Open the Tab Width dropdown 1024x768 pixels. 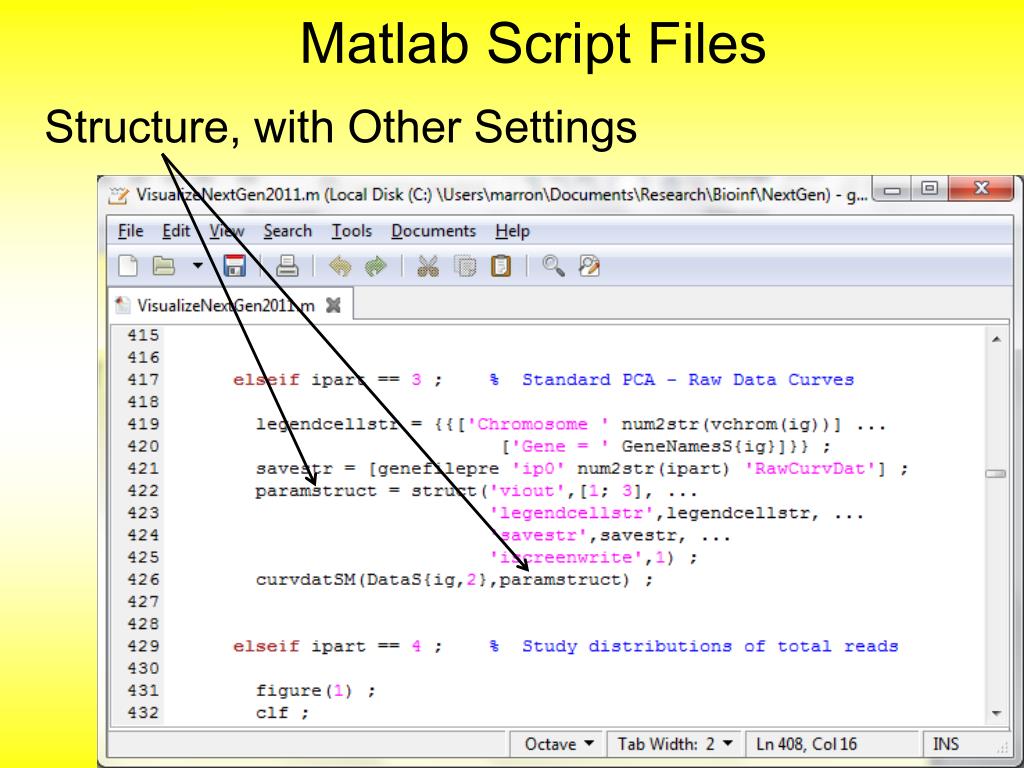tap(675, 744)
